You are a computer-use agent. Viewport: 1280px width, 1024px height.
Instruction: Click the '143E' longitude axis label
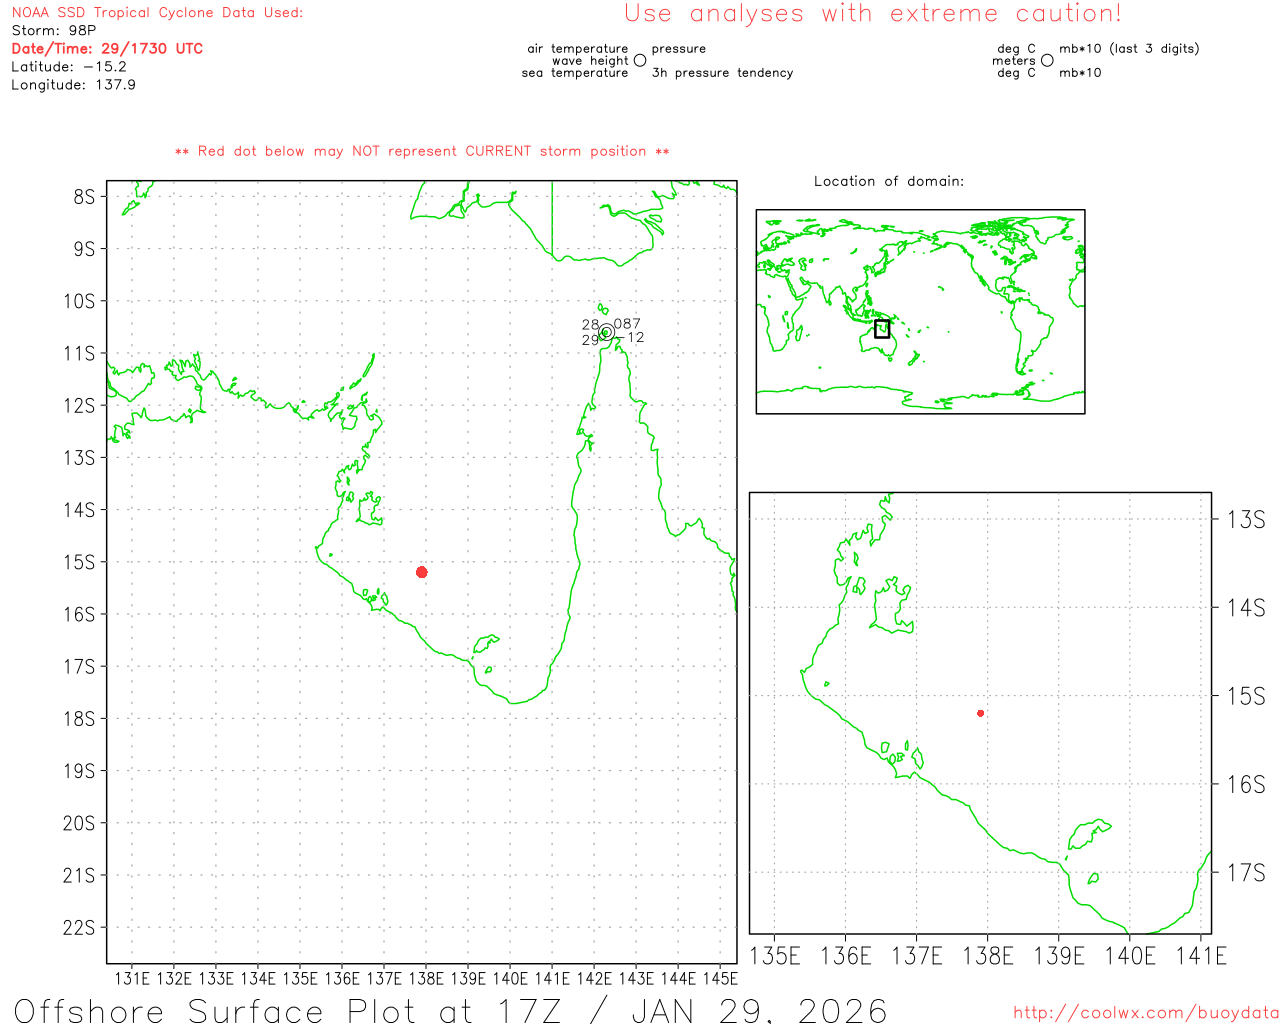[635, 979]
